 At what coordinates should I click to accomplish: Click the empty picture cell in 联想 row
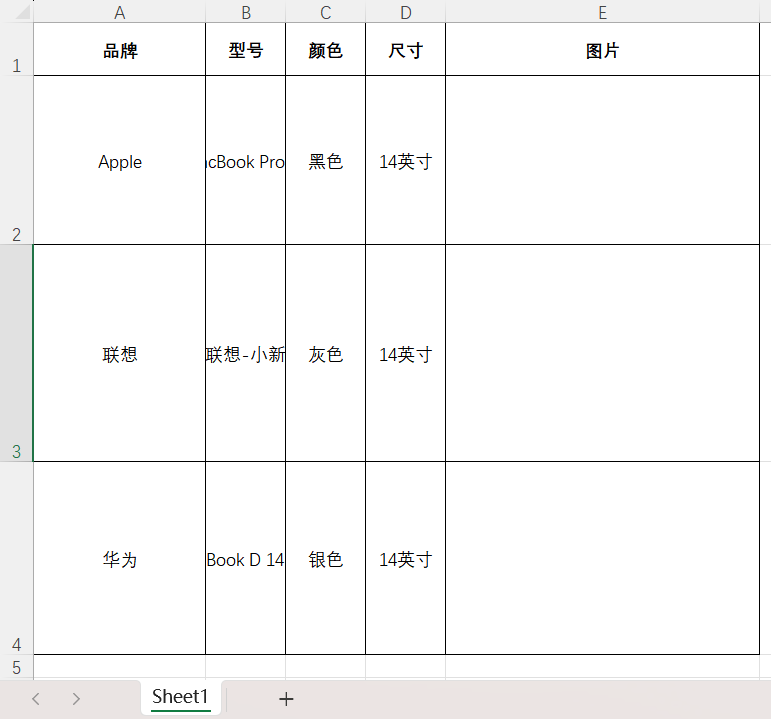(602, 353)
